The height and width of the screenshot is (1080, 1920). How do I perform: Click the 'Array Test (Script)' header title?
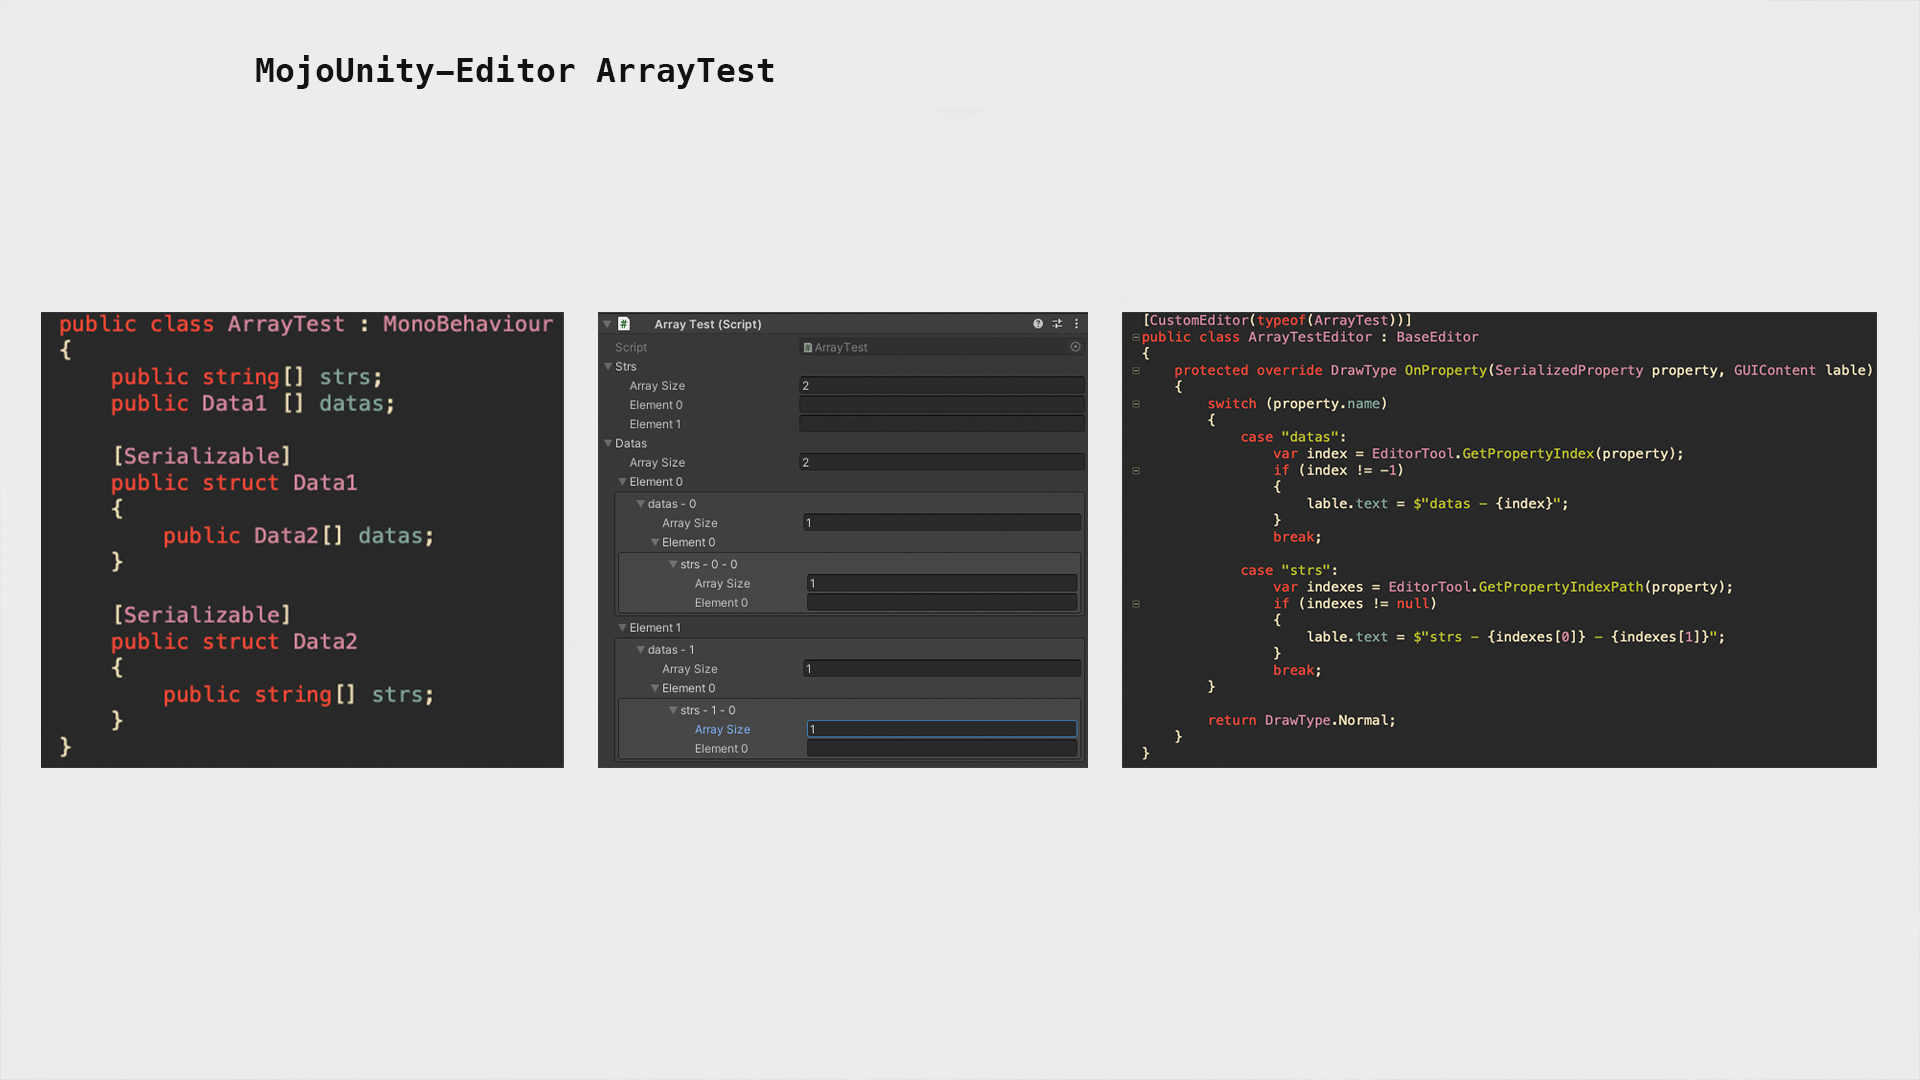[x=708, y=324]
